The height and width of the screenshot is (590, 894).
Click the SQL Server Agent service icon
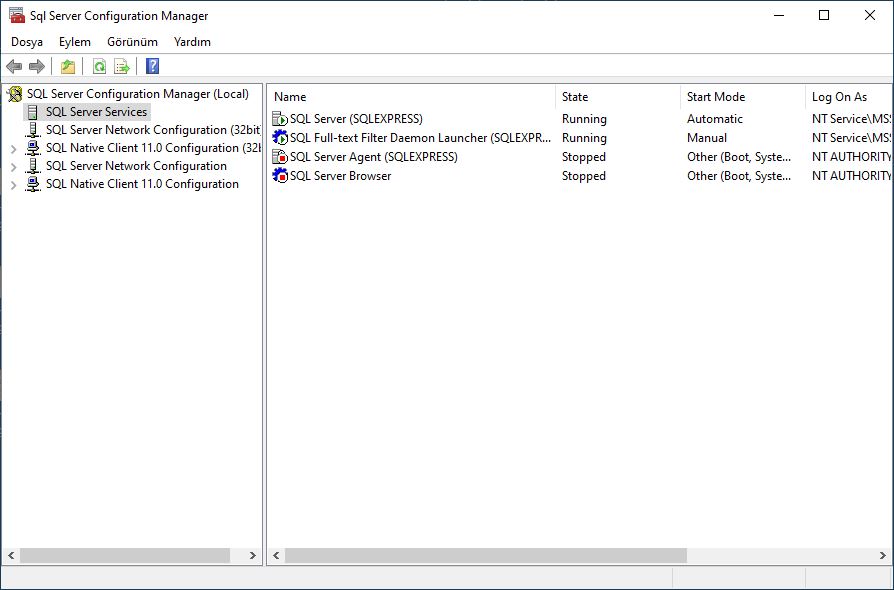coord(280,157)
